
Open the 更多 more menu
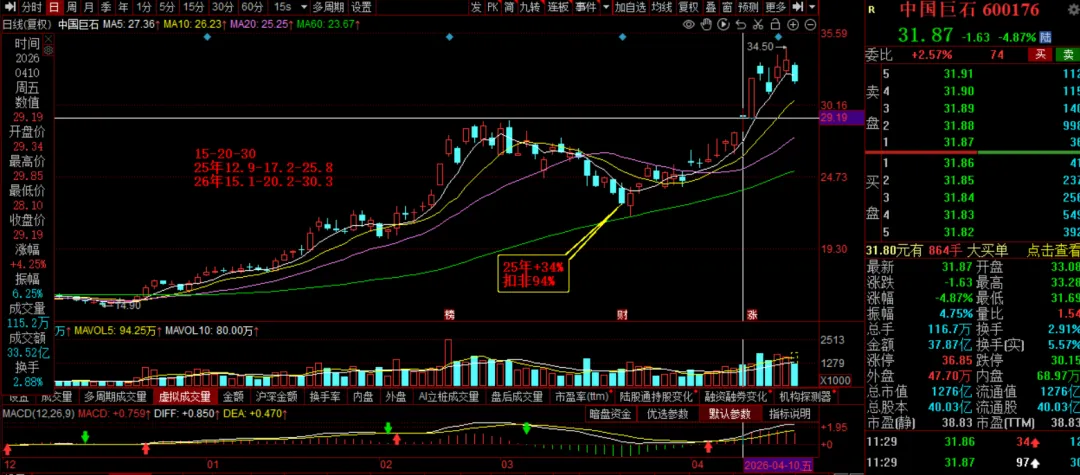pyautogui.click(x=775, y=8)
